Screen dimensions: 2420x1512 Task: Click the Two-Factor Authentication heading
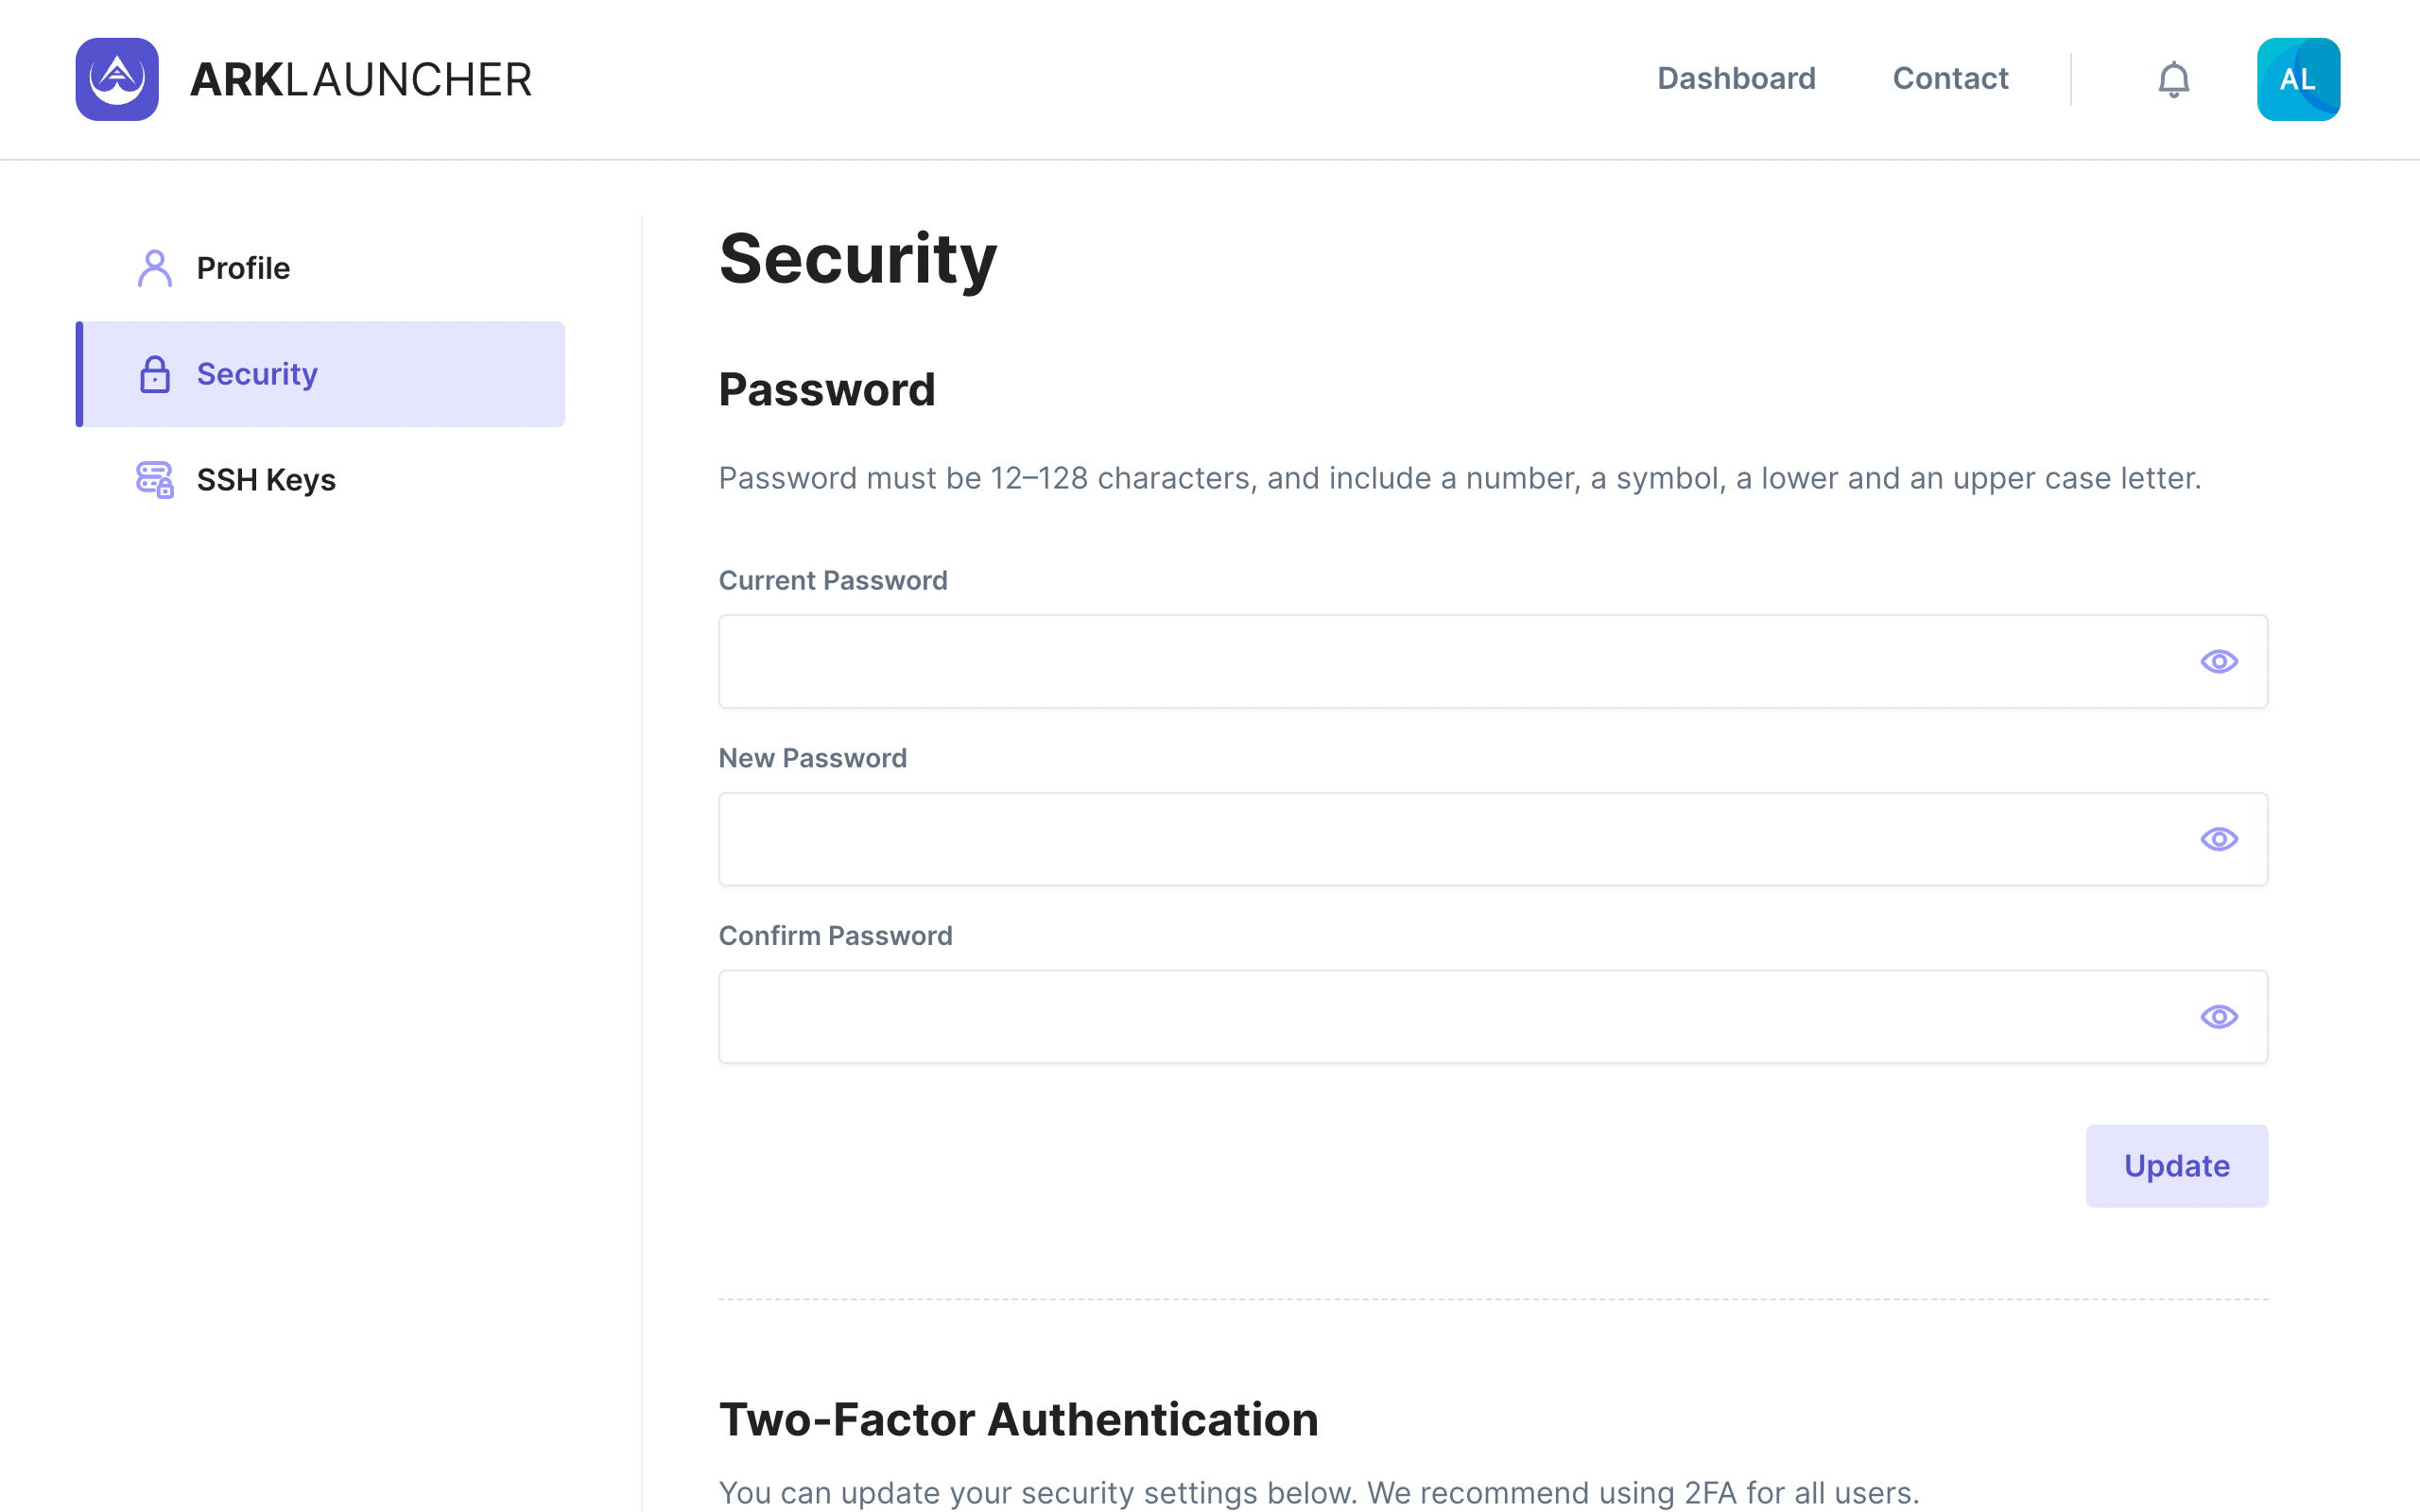1018,1419
